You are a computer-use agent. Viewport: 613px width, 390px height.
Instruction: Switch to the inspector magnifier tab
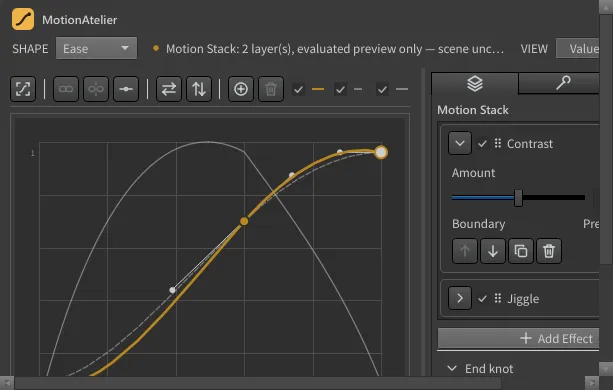(x=559, y=83)
